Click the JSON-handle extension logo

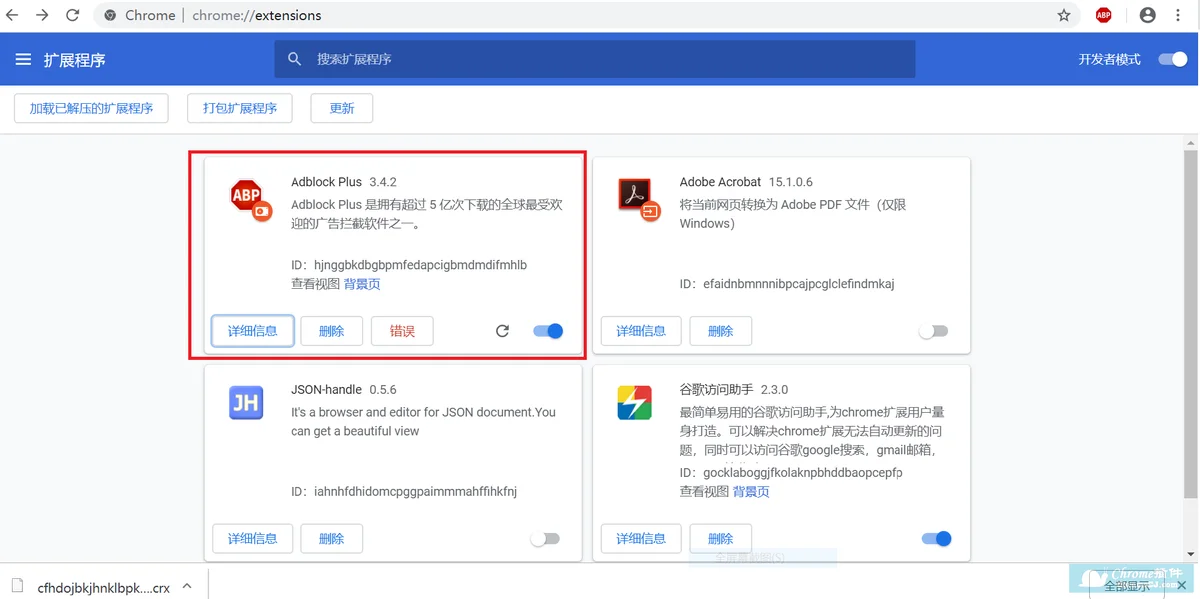[x=245, y=402]
